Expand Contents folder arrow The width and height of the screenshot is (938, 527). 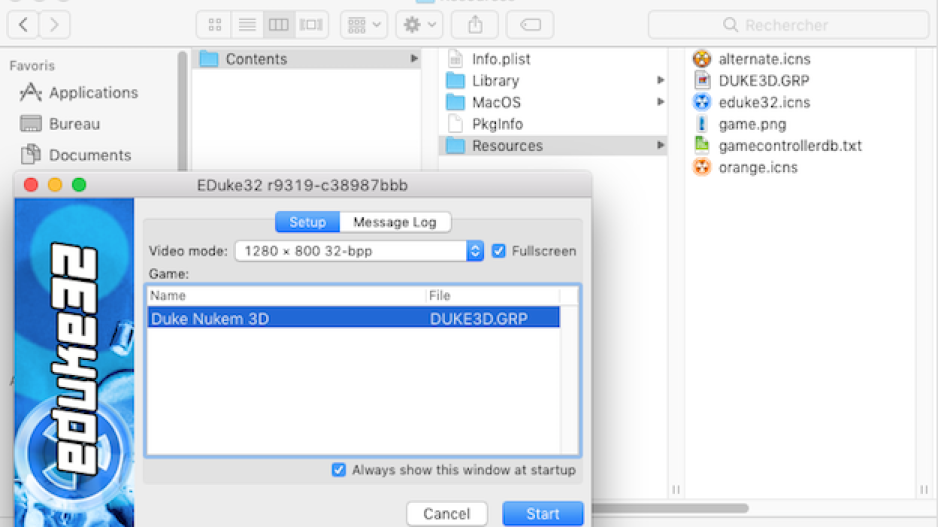coord(414,59)
